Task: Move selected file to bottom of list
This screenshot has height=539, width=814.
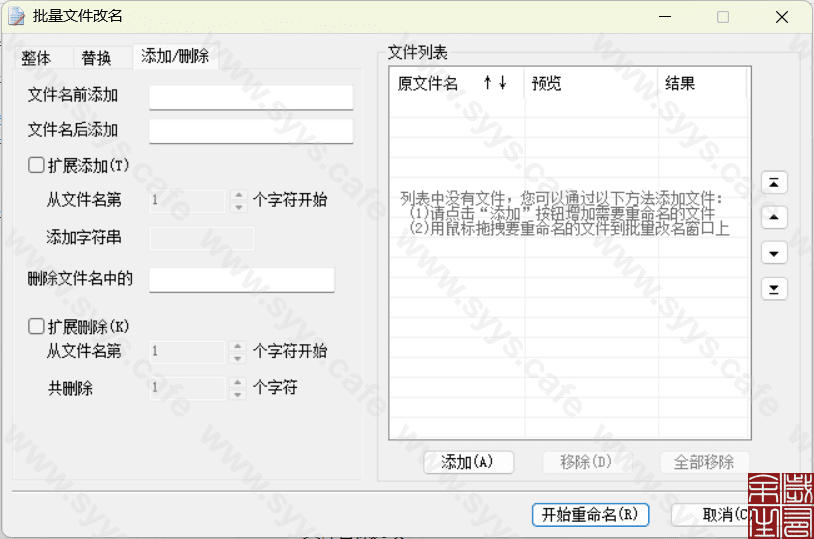Action: point(774,289)
